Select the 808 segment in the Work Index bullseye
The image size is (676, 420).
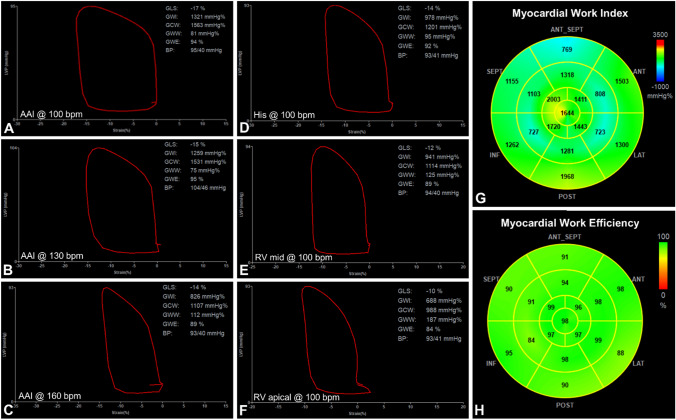(601, 92)
